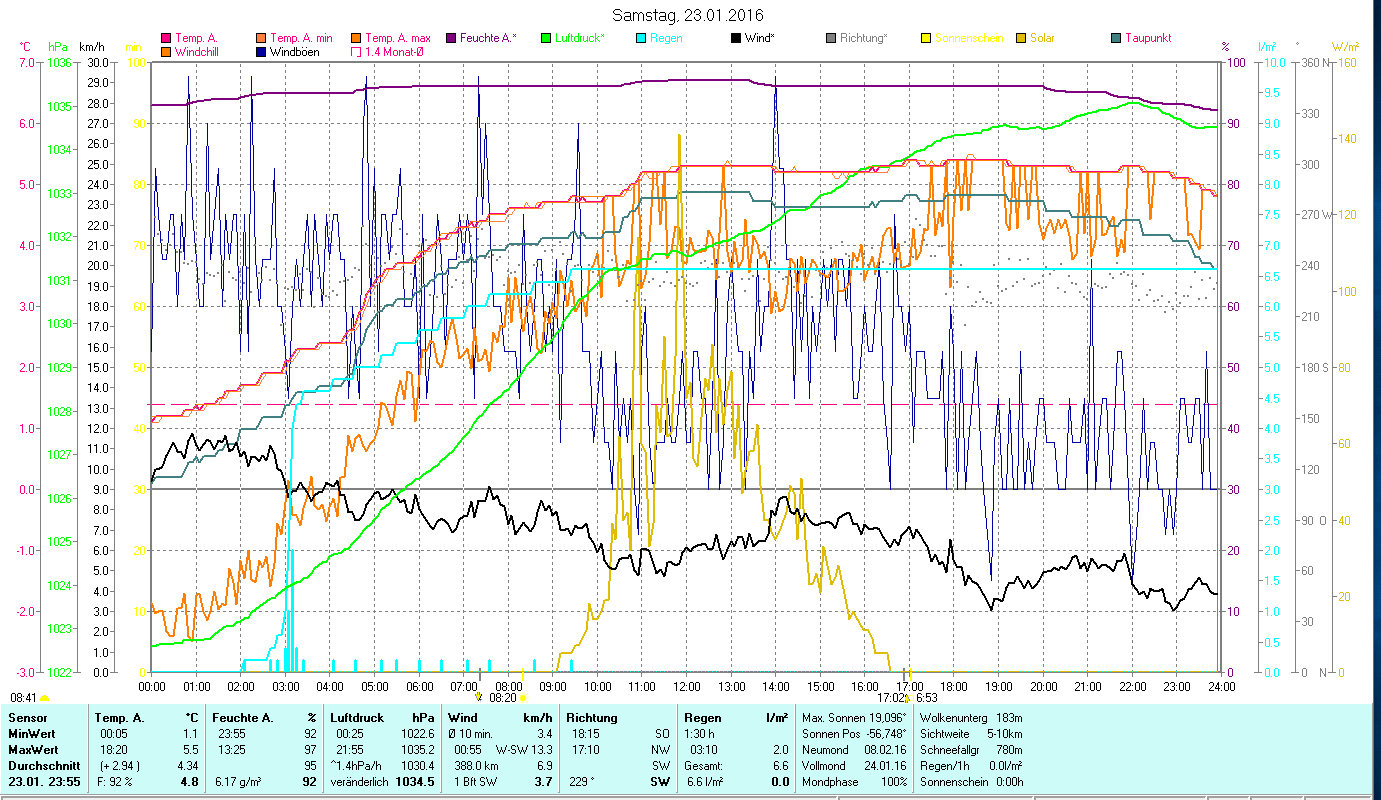Click the 'Sonnen Pos -56,748°' entry

point(854,733)
